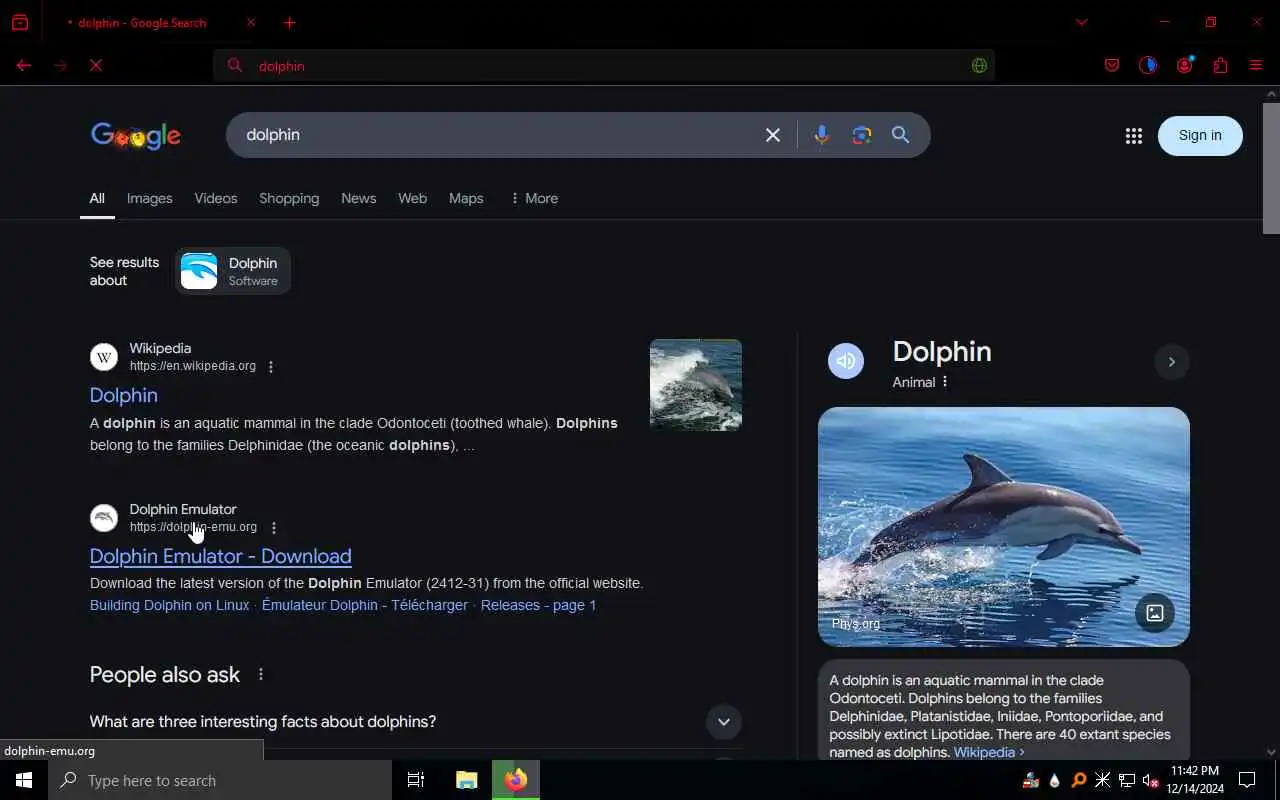The width and height of the screenshot is (1280, 800).
Task: Open the Firefox hamburger menu
Action: (x=1256, y=65)
